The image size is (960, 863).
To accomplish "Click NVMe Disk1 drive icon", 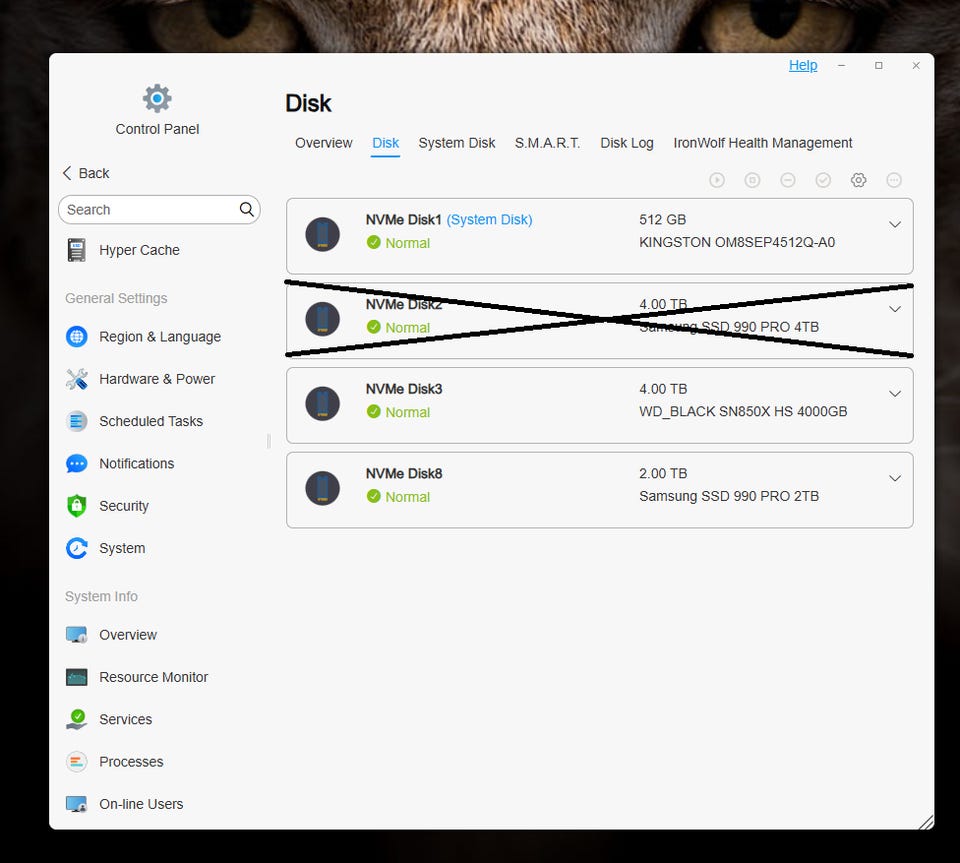I will (323, 234).
